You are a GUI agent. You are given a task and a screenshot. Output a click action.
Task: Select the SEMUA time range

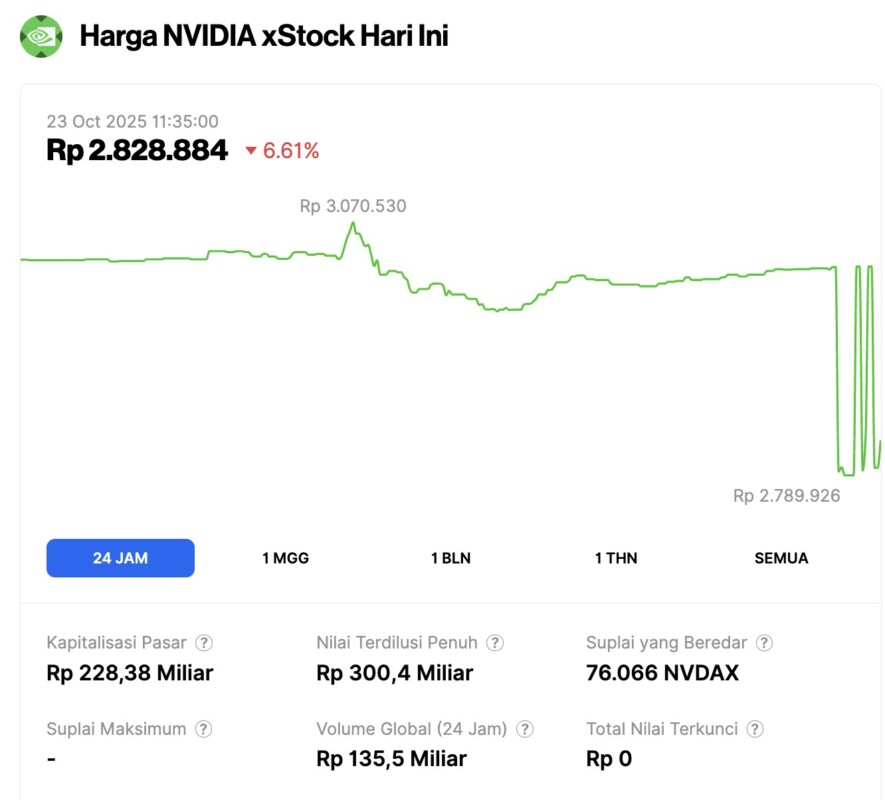[x=781, y=558]
